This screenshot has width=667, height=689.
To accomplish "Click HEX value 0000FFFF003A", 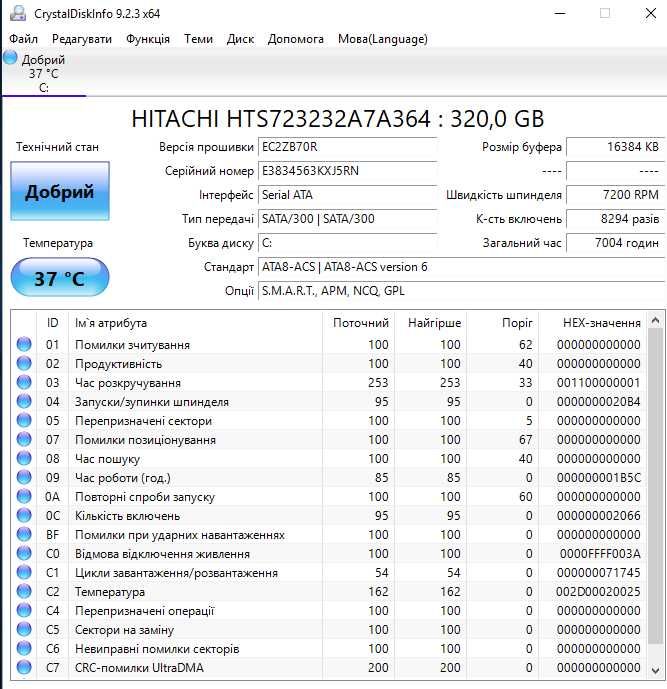I will pyautogui.click(x=600, y=554).
